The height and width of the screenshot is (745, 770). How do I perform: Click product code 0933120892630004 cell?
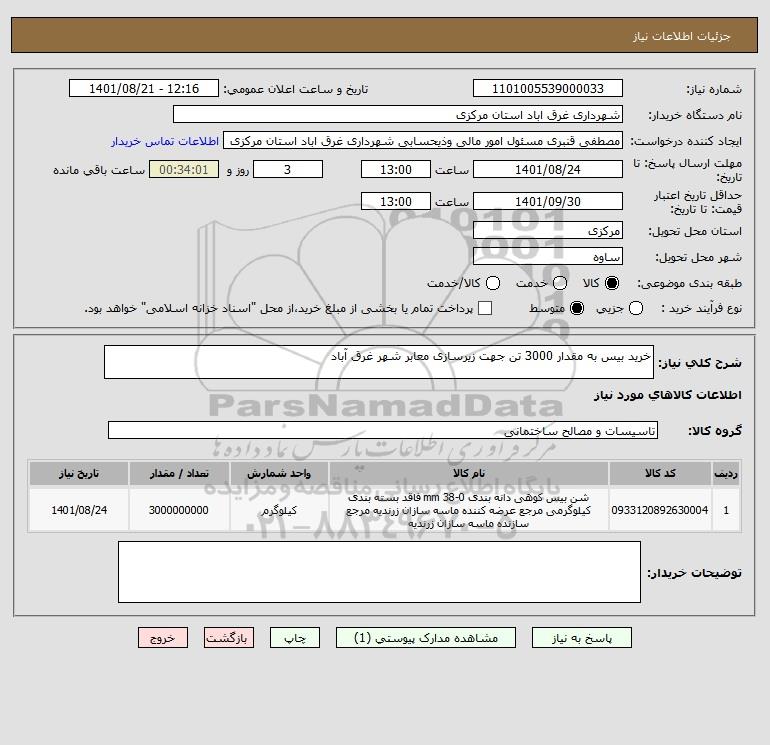(x=660, y=510)
